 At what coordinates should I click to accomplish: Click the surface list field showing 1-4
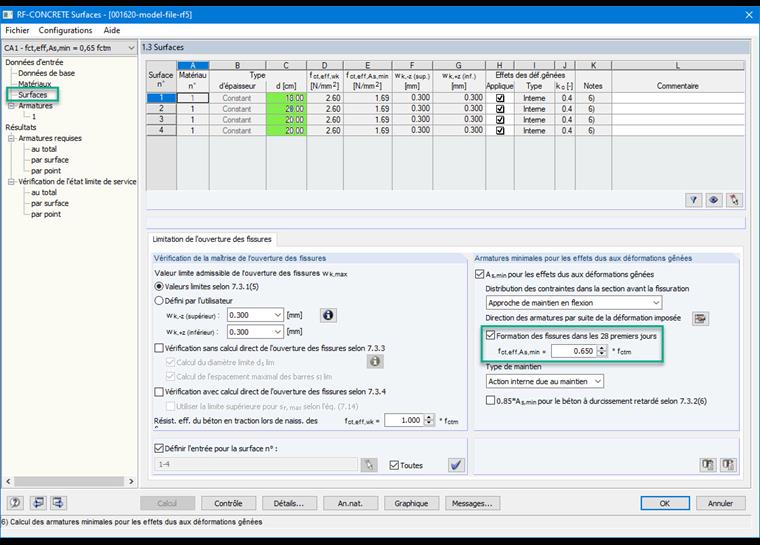pyautogui.click(x=256, y=465)
